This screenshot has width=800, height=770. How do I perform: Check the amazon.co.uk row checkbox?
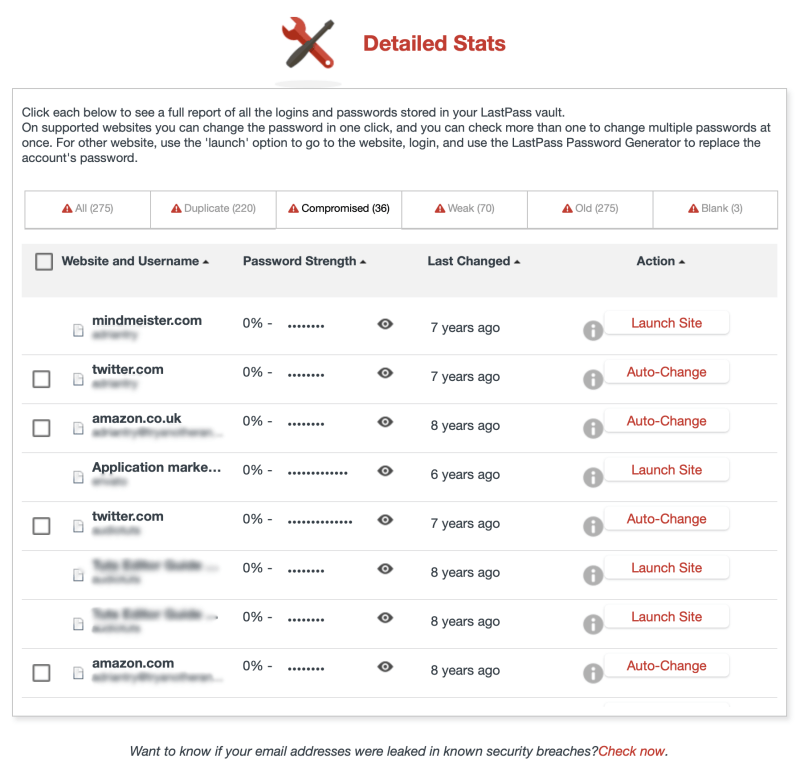41,428
